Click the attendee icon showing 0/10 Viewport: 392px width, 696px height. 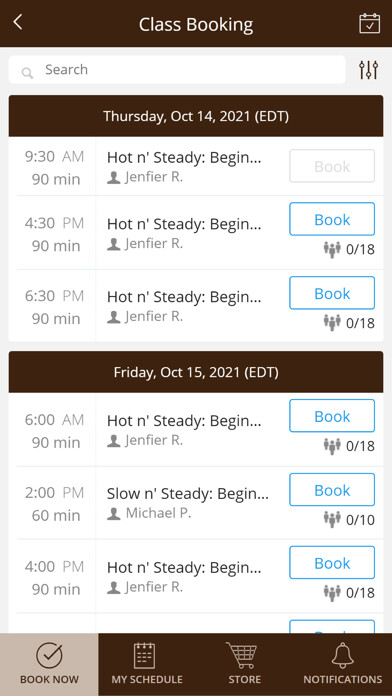[332, 519]
